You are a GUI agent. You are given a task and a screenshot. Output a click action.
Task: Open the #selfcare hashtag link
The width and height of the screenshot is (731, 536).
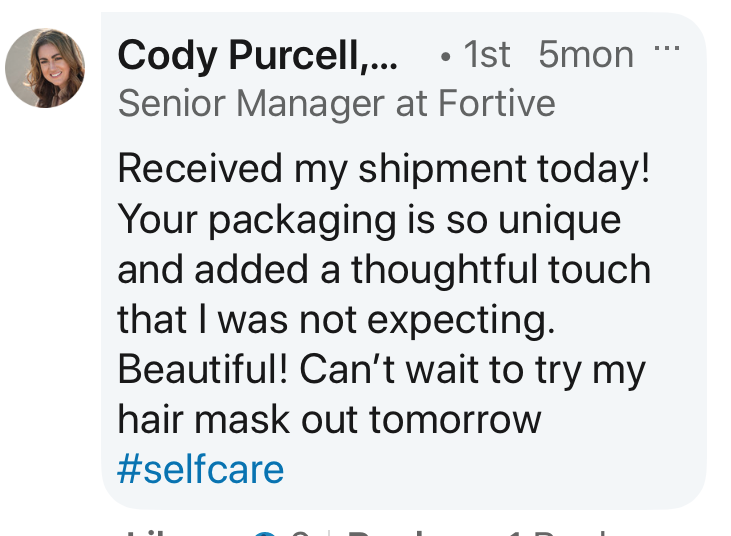pyautogui.click(x=200, y=469)
